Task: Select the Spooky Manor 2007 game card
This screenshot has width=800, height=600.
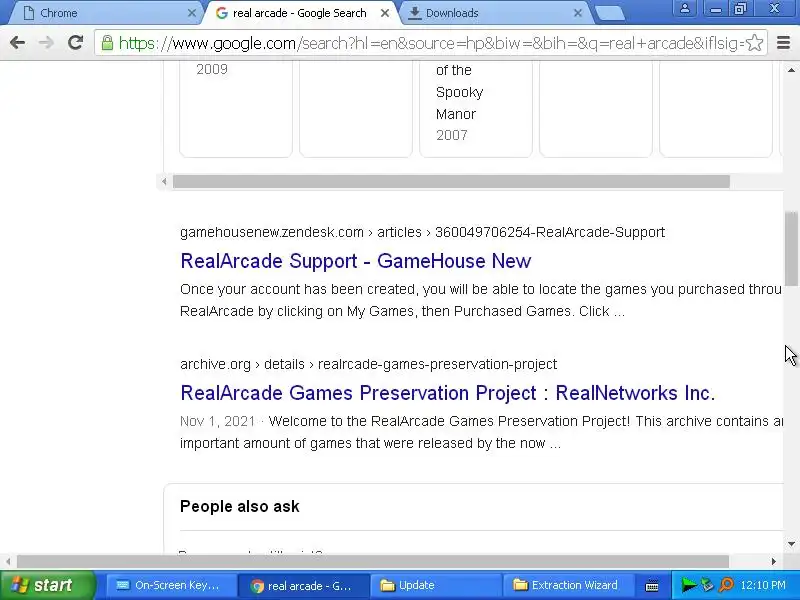Action: point(476,108)
